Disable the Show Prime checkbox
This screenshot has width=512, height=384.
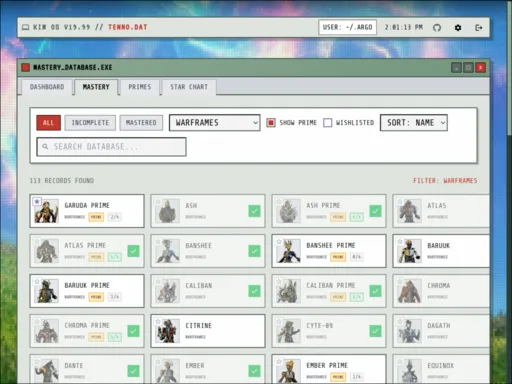[271, 123]
